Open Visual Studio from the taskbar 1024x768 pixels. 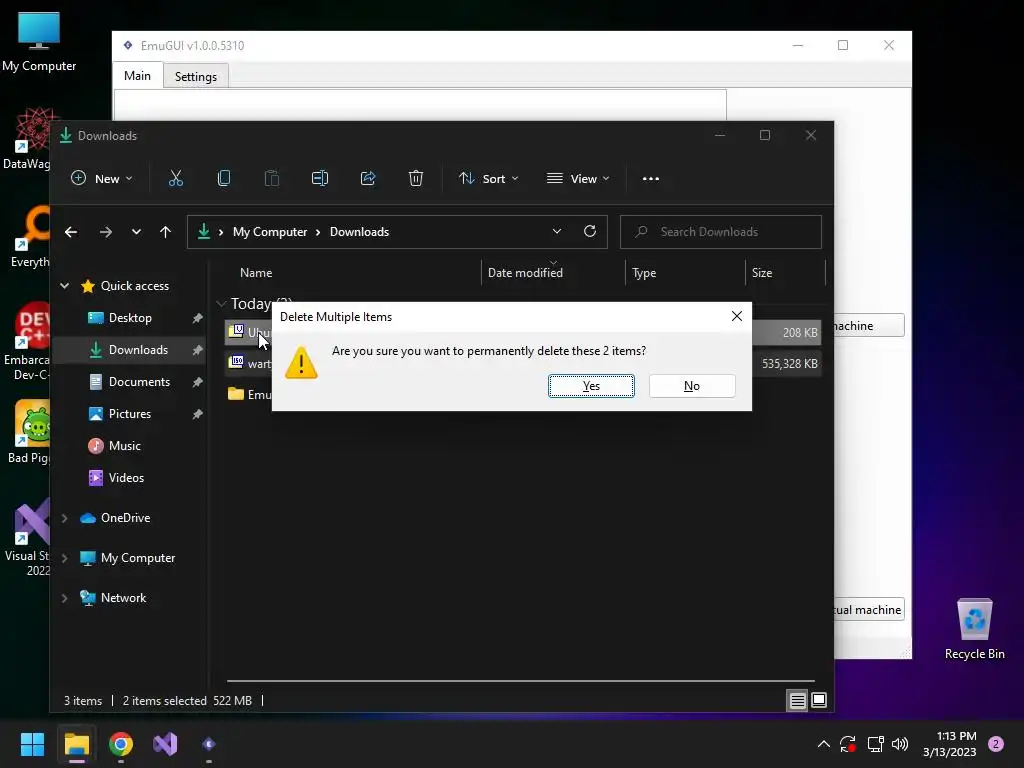click(165, 744)
